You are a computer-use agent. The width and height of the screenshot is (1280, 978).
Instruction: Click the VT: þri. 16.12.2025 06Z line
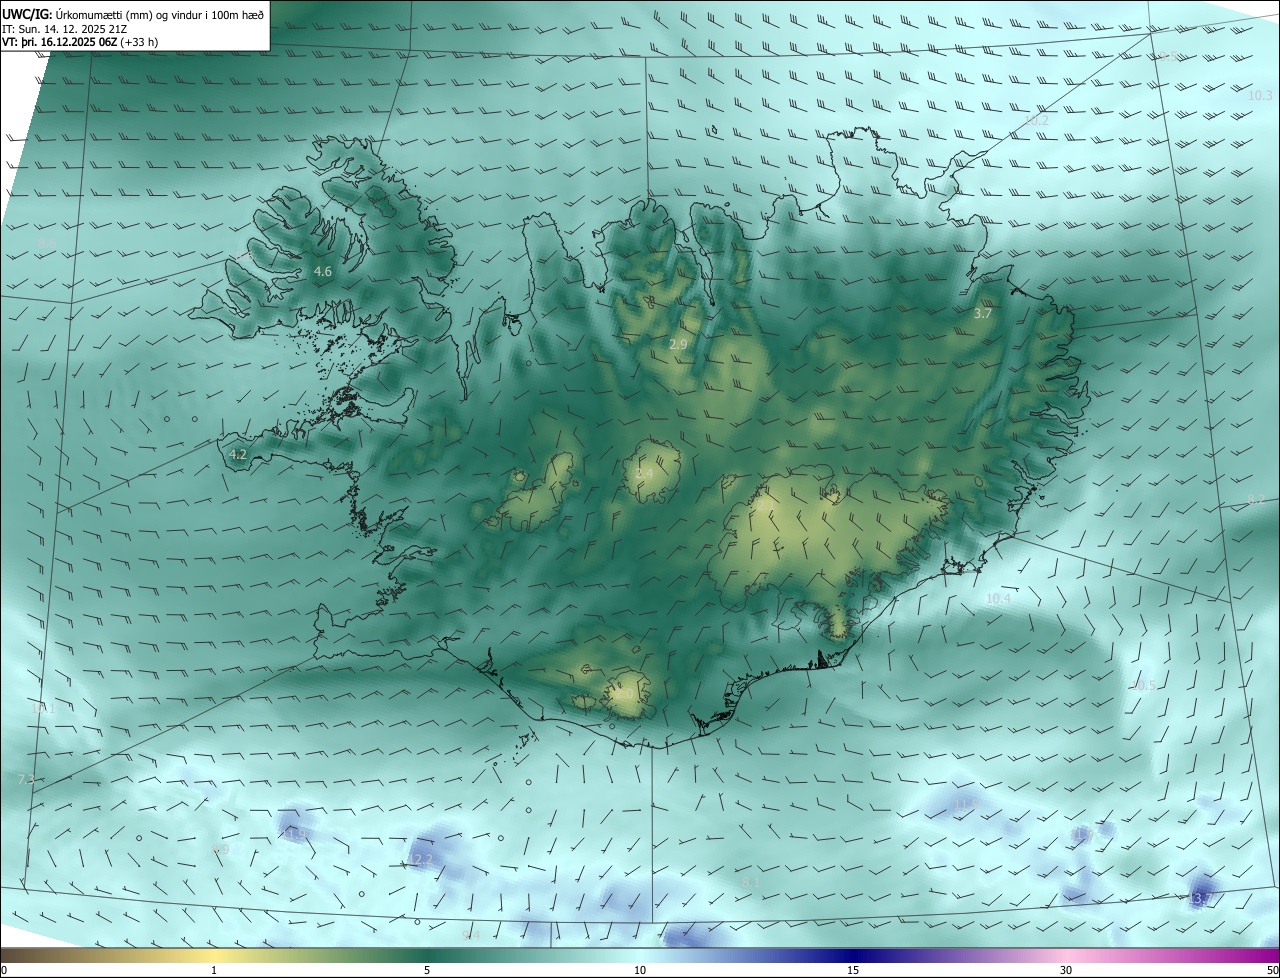point(80,42)
